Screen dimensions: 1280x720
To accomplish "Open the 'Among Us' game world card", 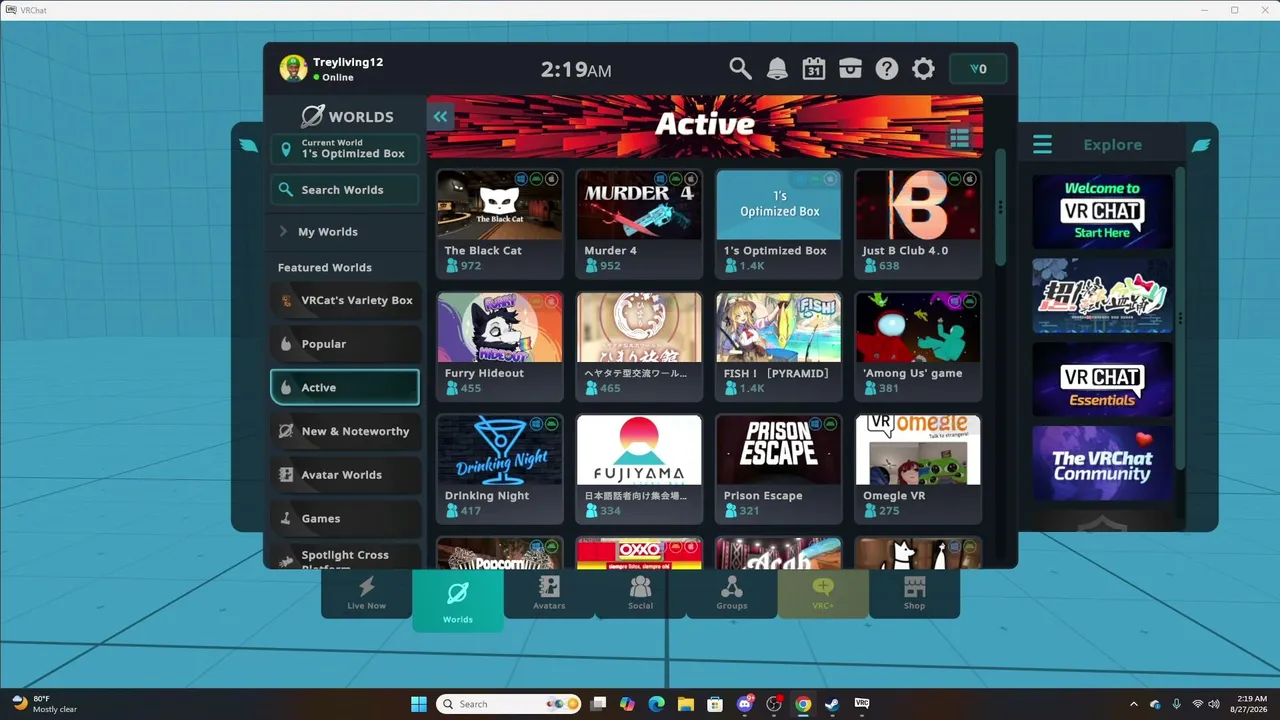I will pyautogui.click(x=918, y=347).
